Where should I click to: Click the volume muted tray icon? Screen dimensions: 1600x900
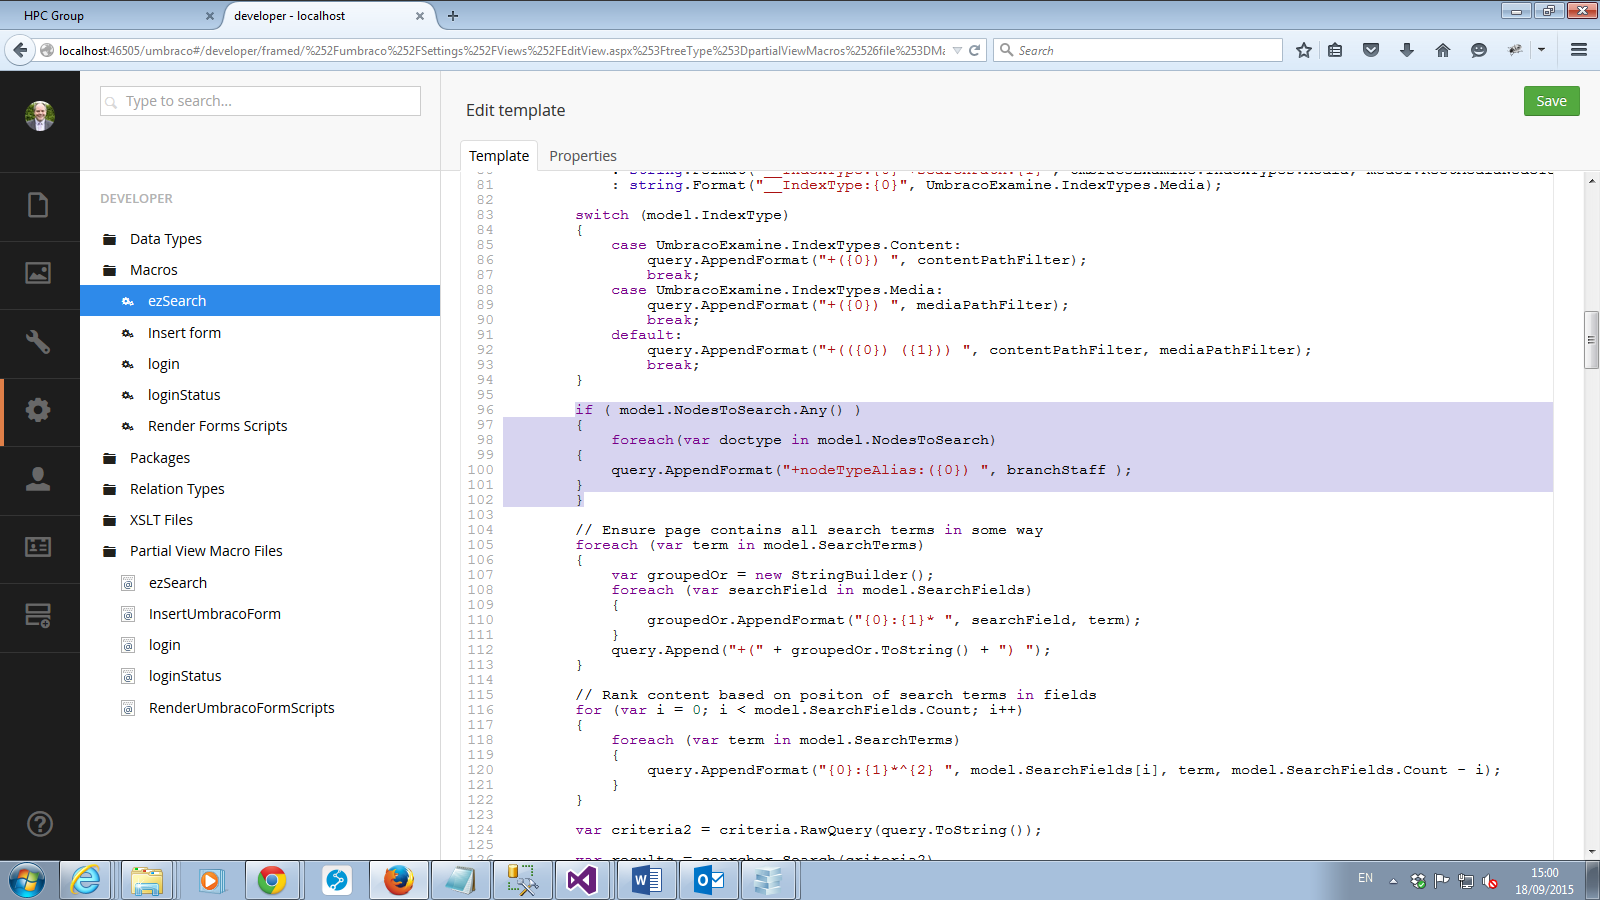pyautogui.click(x=1490, y=881)
